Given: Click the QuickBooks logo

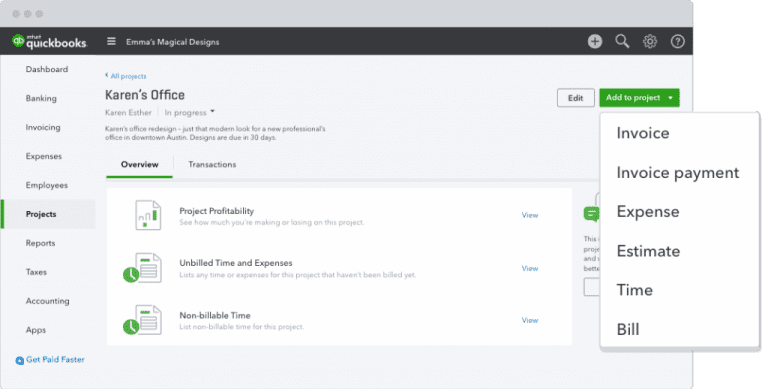Looking at the screenshot, I should 49,41.
